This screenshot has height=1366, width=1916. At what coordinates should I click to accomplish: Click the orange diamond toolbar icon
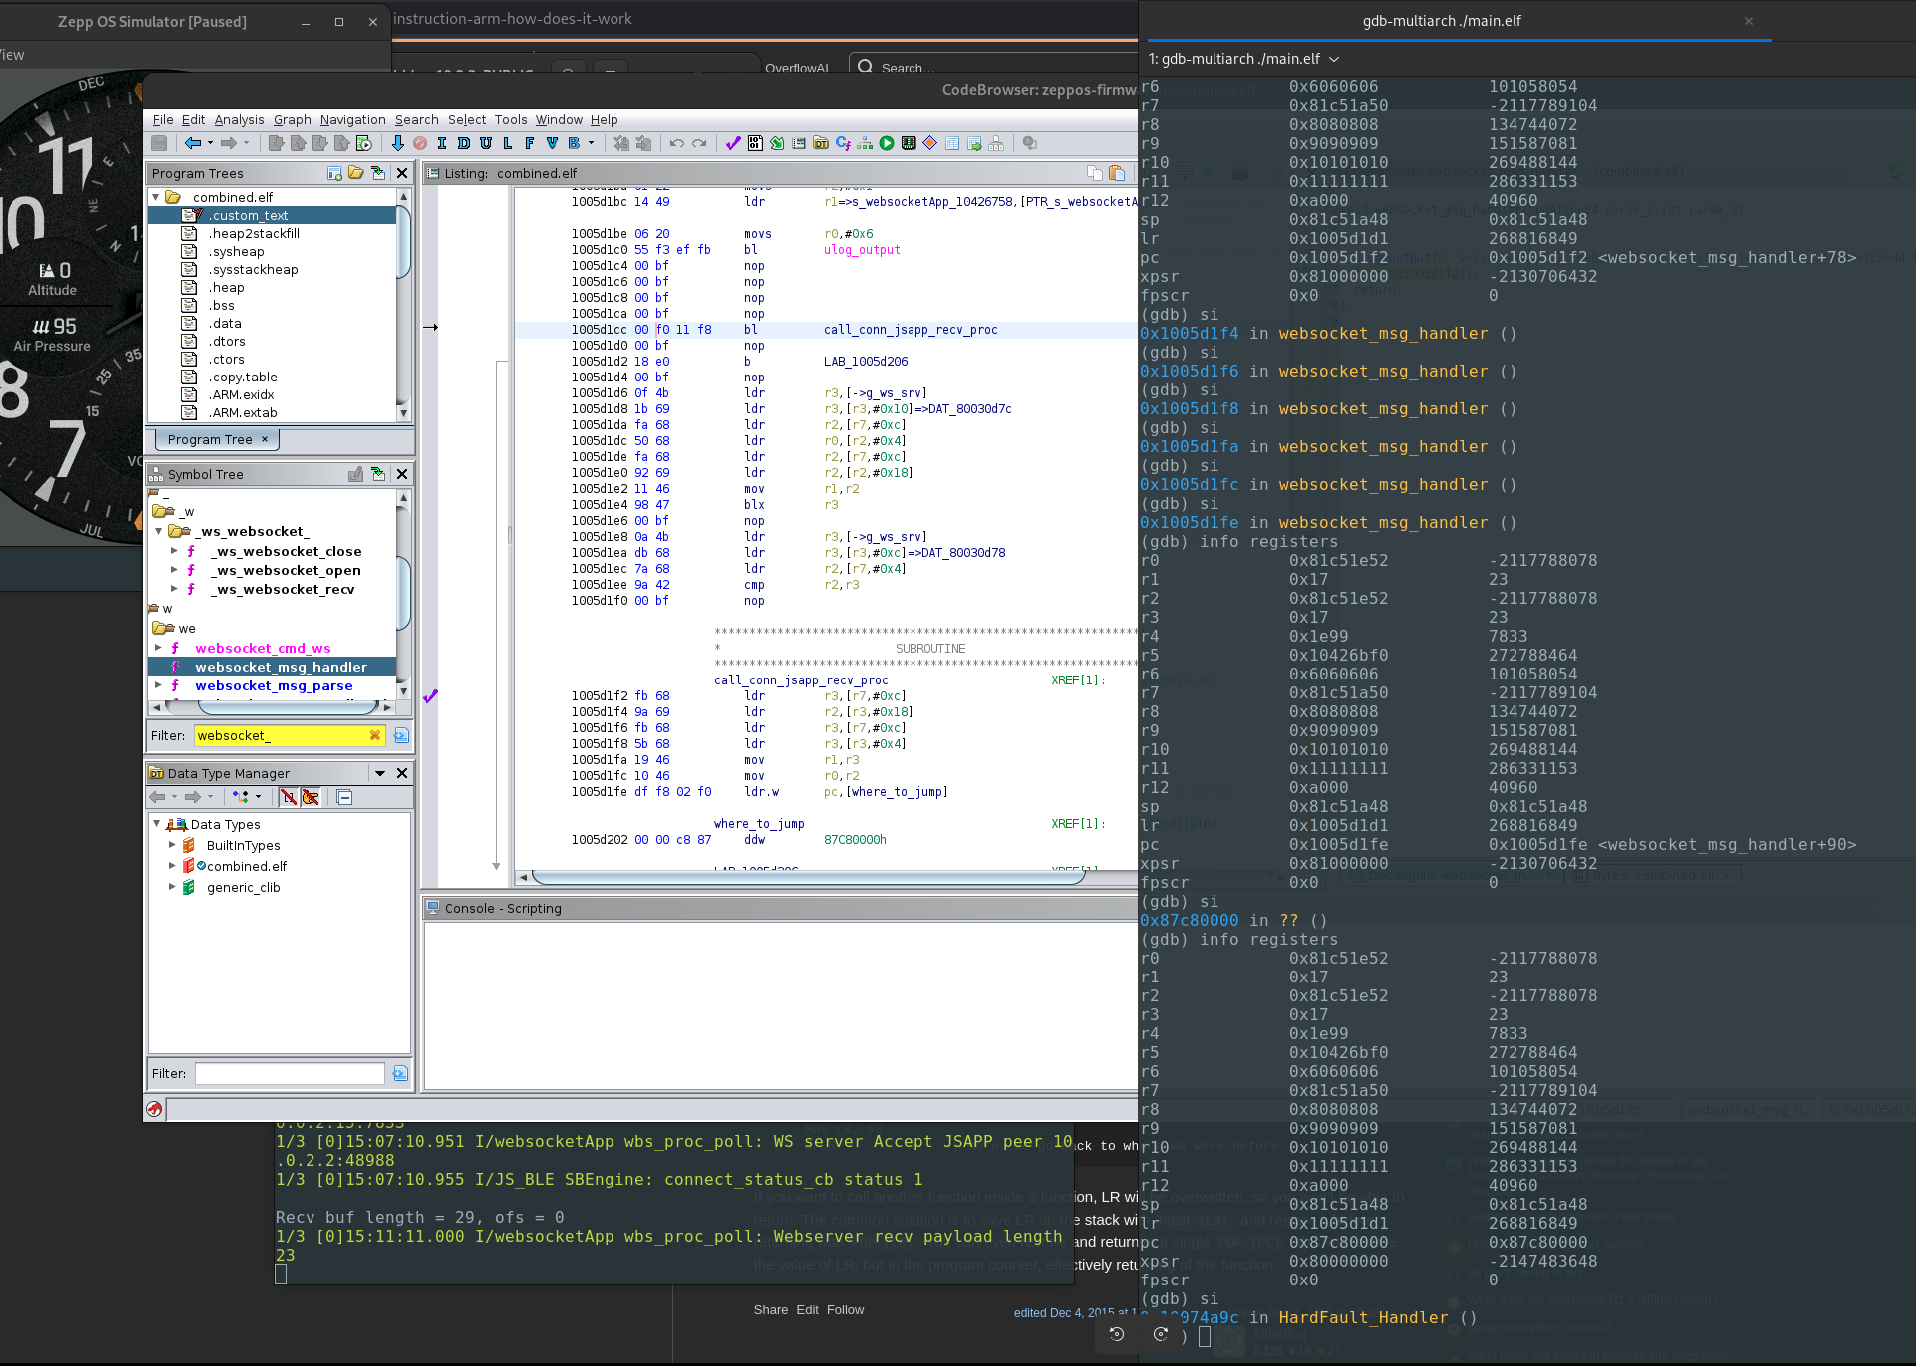[x=930, y=143]
